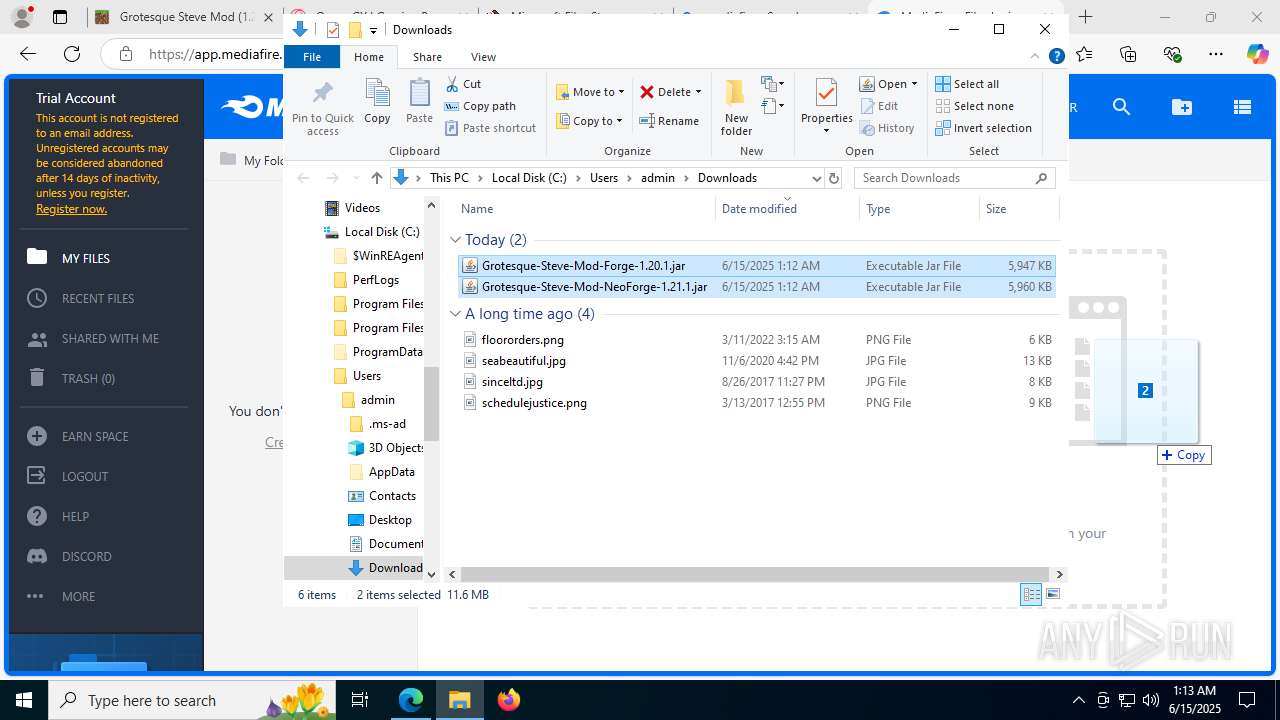This screenshot has width=1280, height=720.
Task: Click the Properties icon
Action: (826, 95)
